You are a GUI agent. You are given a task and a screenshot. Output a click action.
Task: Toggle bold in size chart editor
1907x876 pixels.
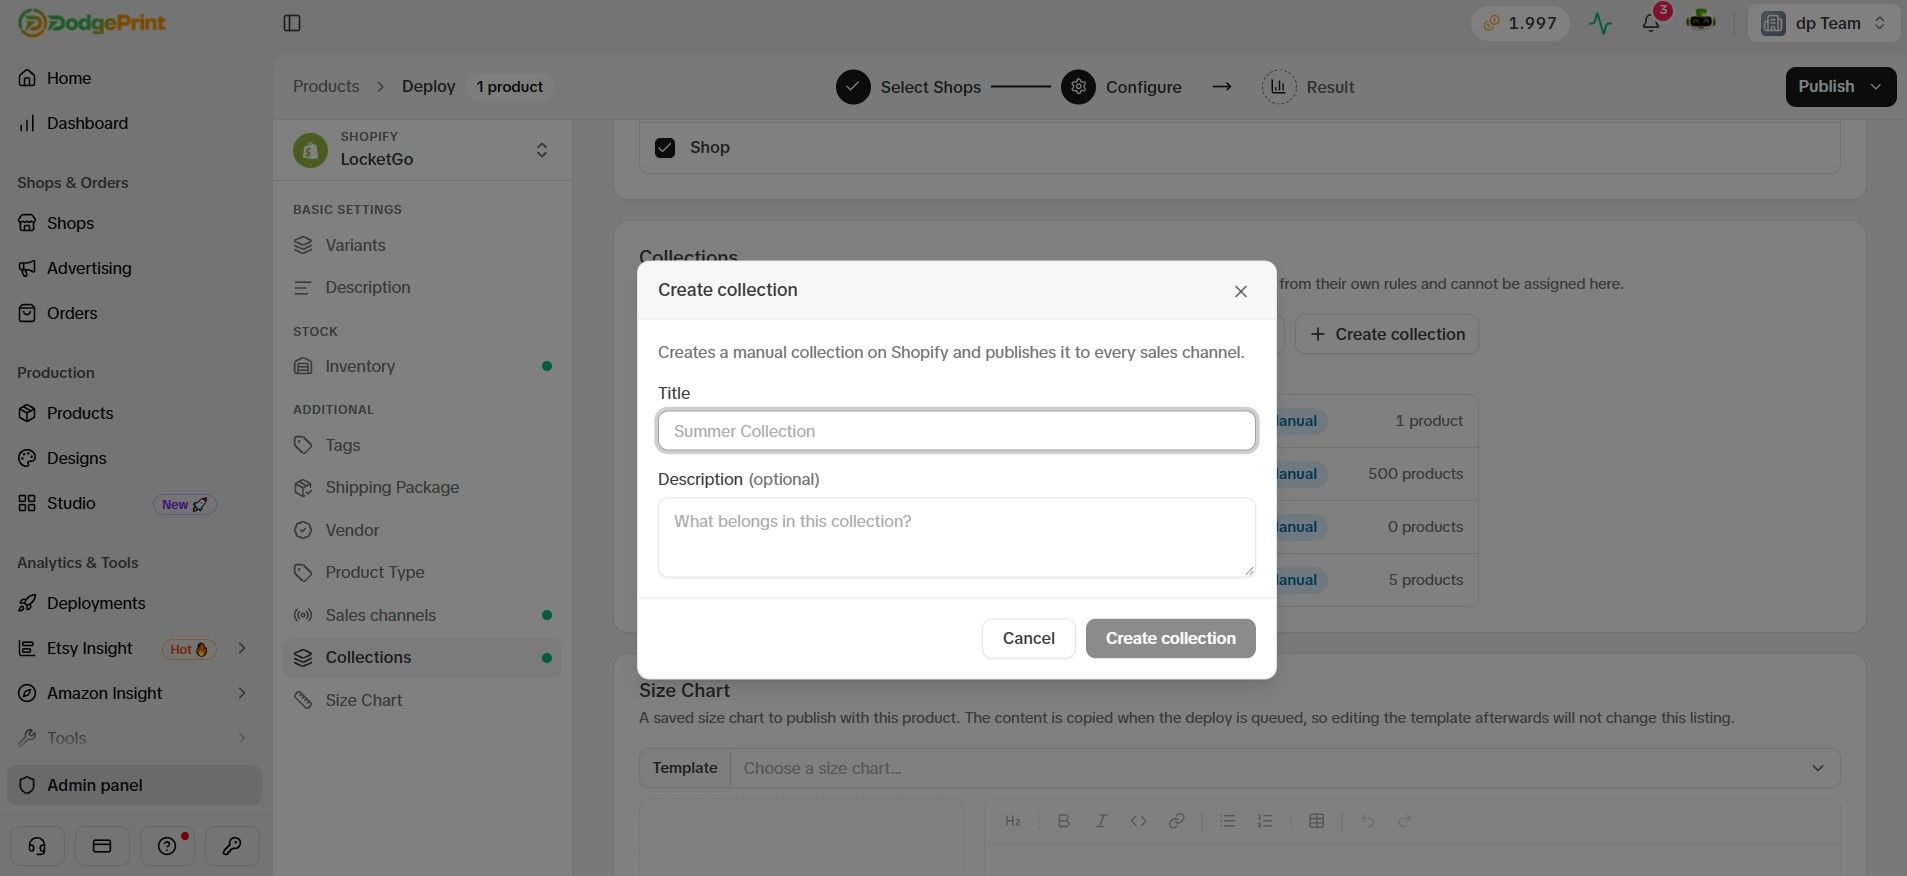point(1063,821)
